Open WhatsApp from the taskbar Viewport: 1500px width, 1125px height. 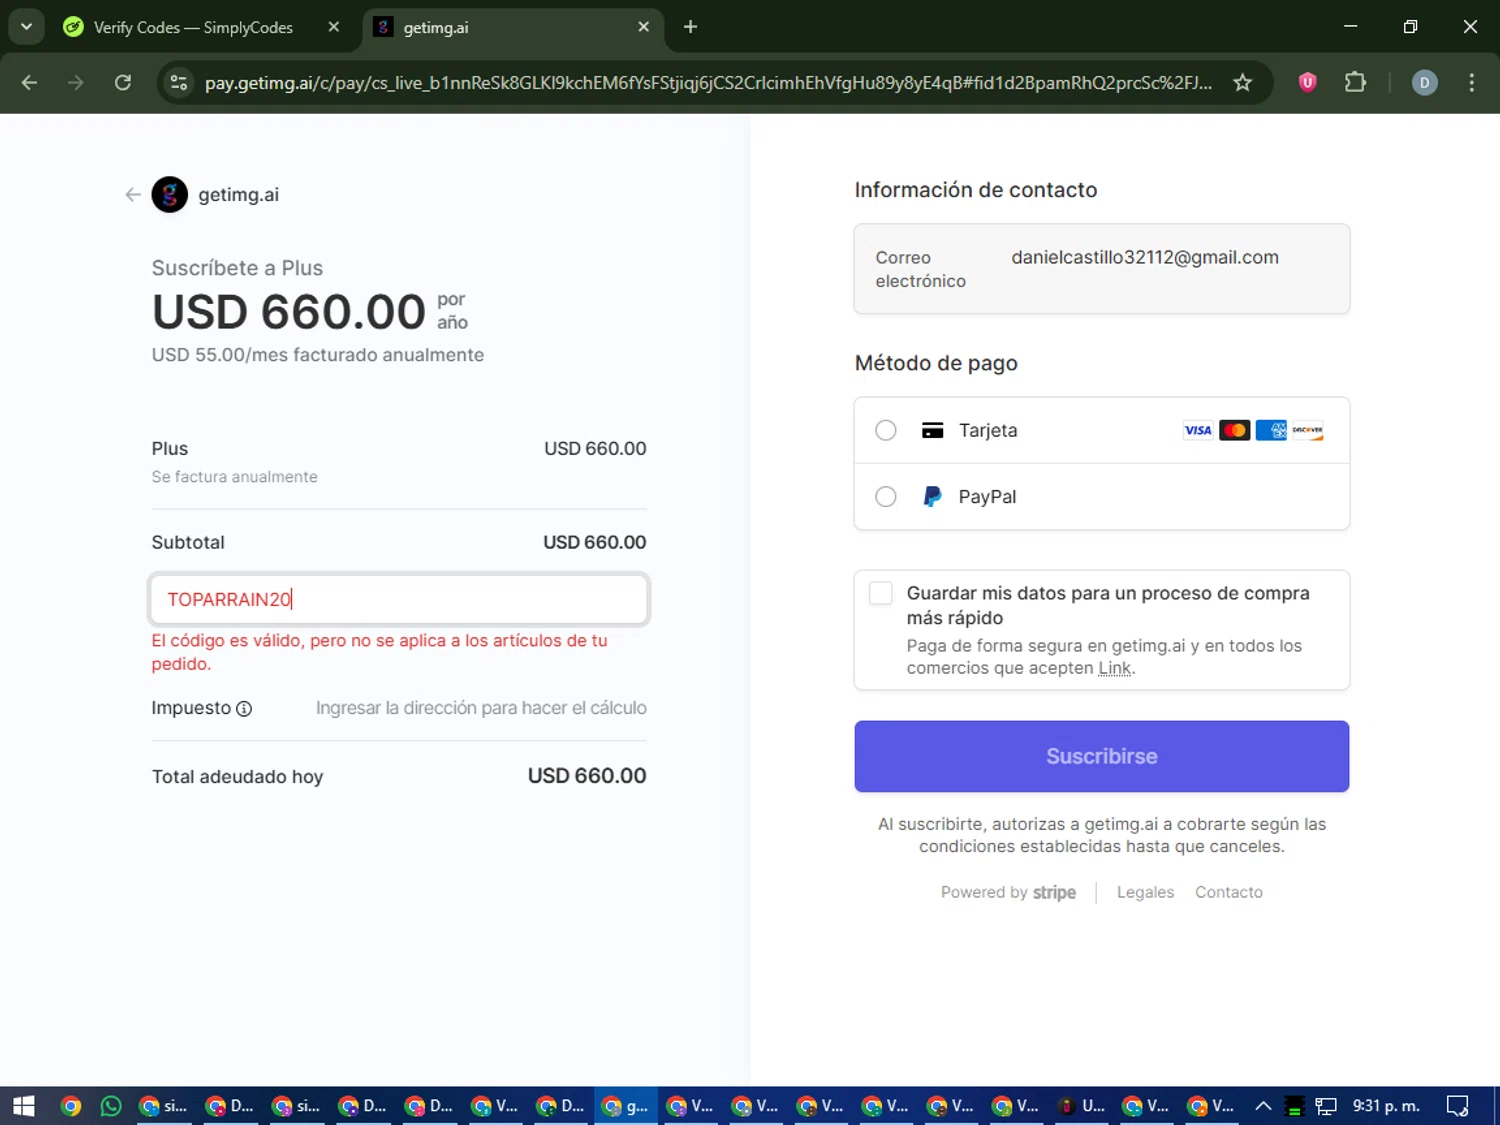[111, 1106]
